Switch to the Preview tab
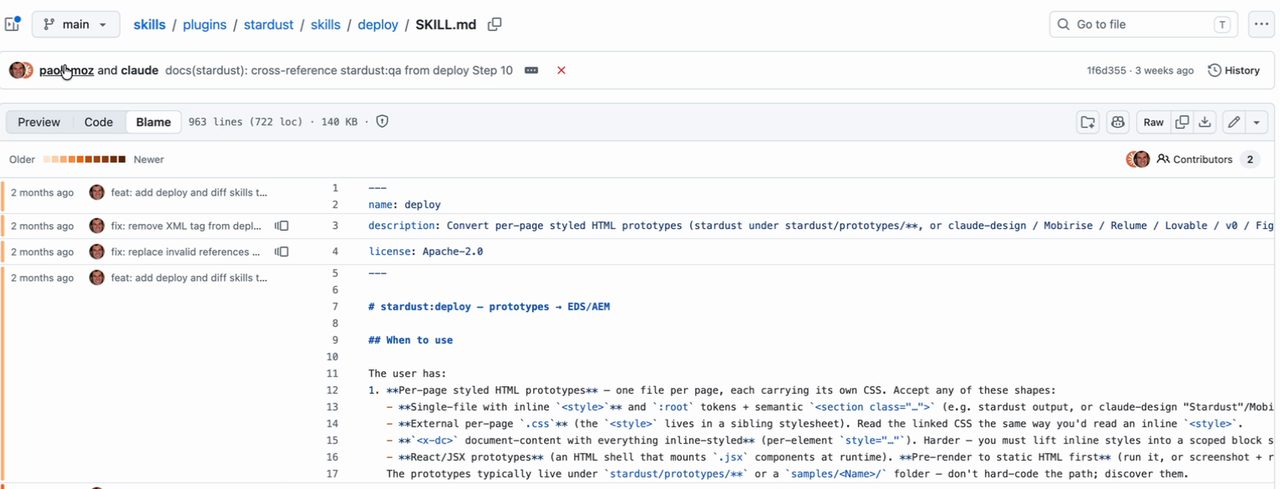1280x489 pixels. click(x=39, y=122)
